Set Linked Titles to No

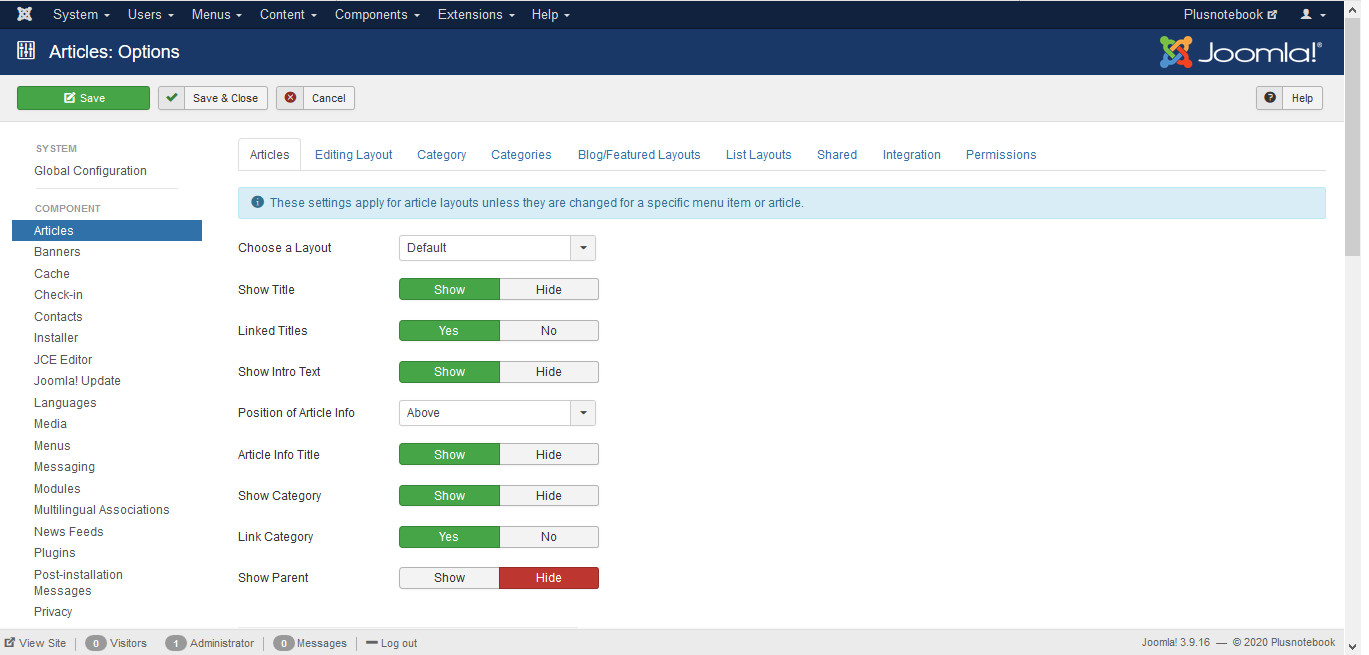click(548, 331)
